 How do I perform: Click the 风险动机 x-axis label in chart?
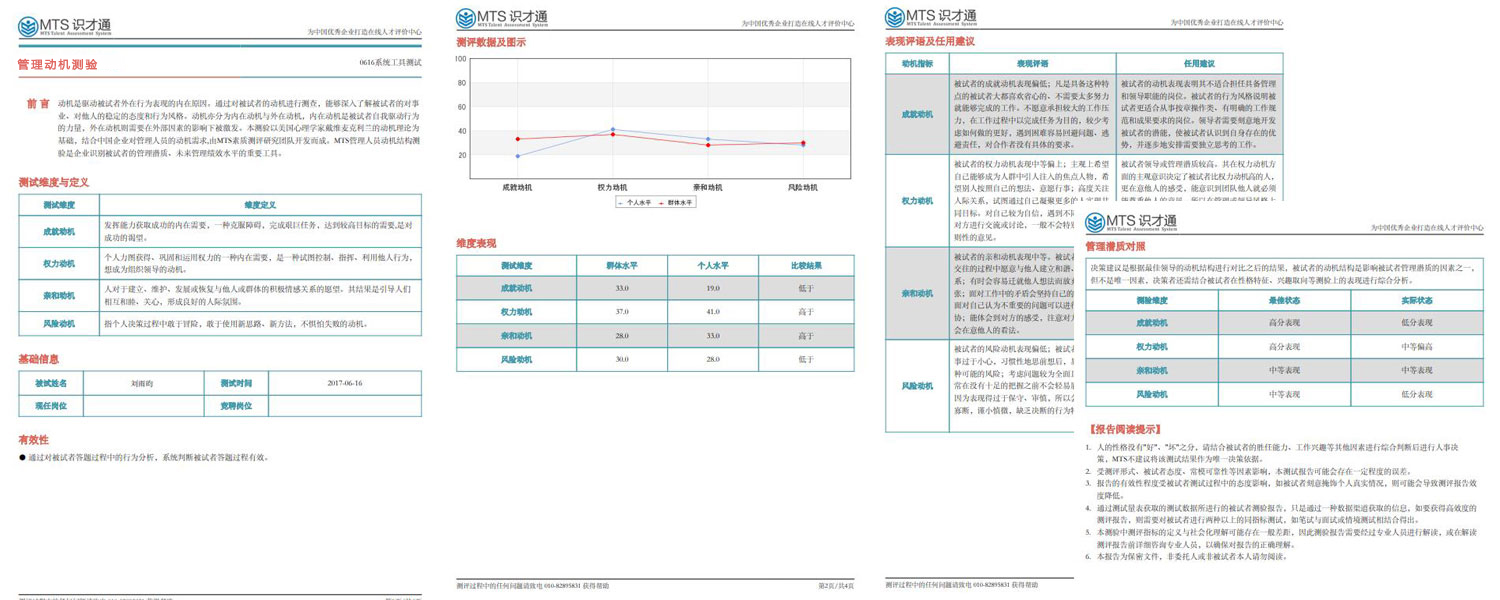[803, 186]
